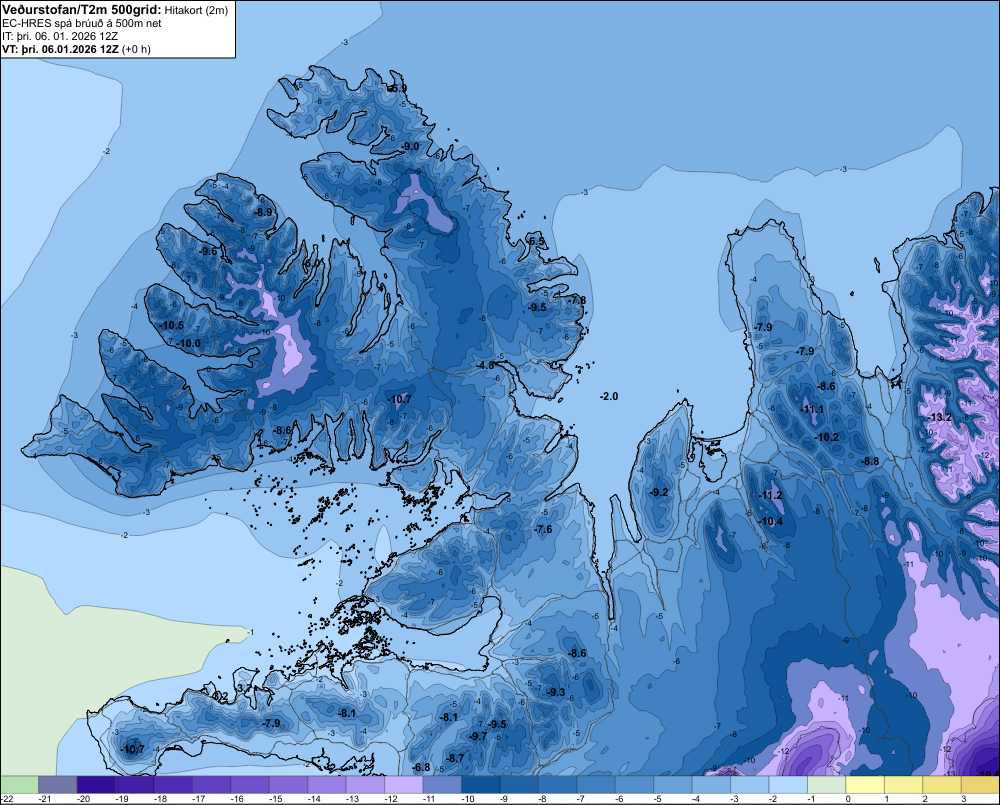This screenshot has width=1000, height=805.
Task: Select the -8.9 temperature reading
Action: (x=263, y=212)
